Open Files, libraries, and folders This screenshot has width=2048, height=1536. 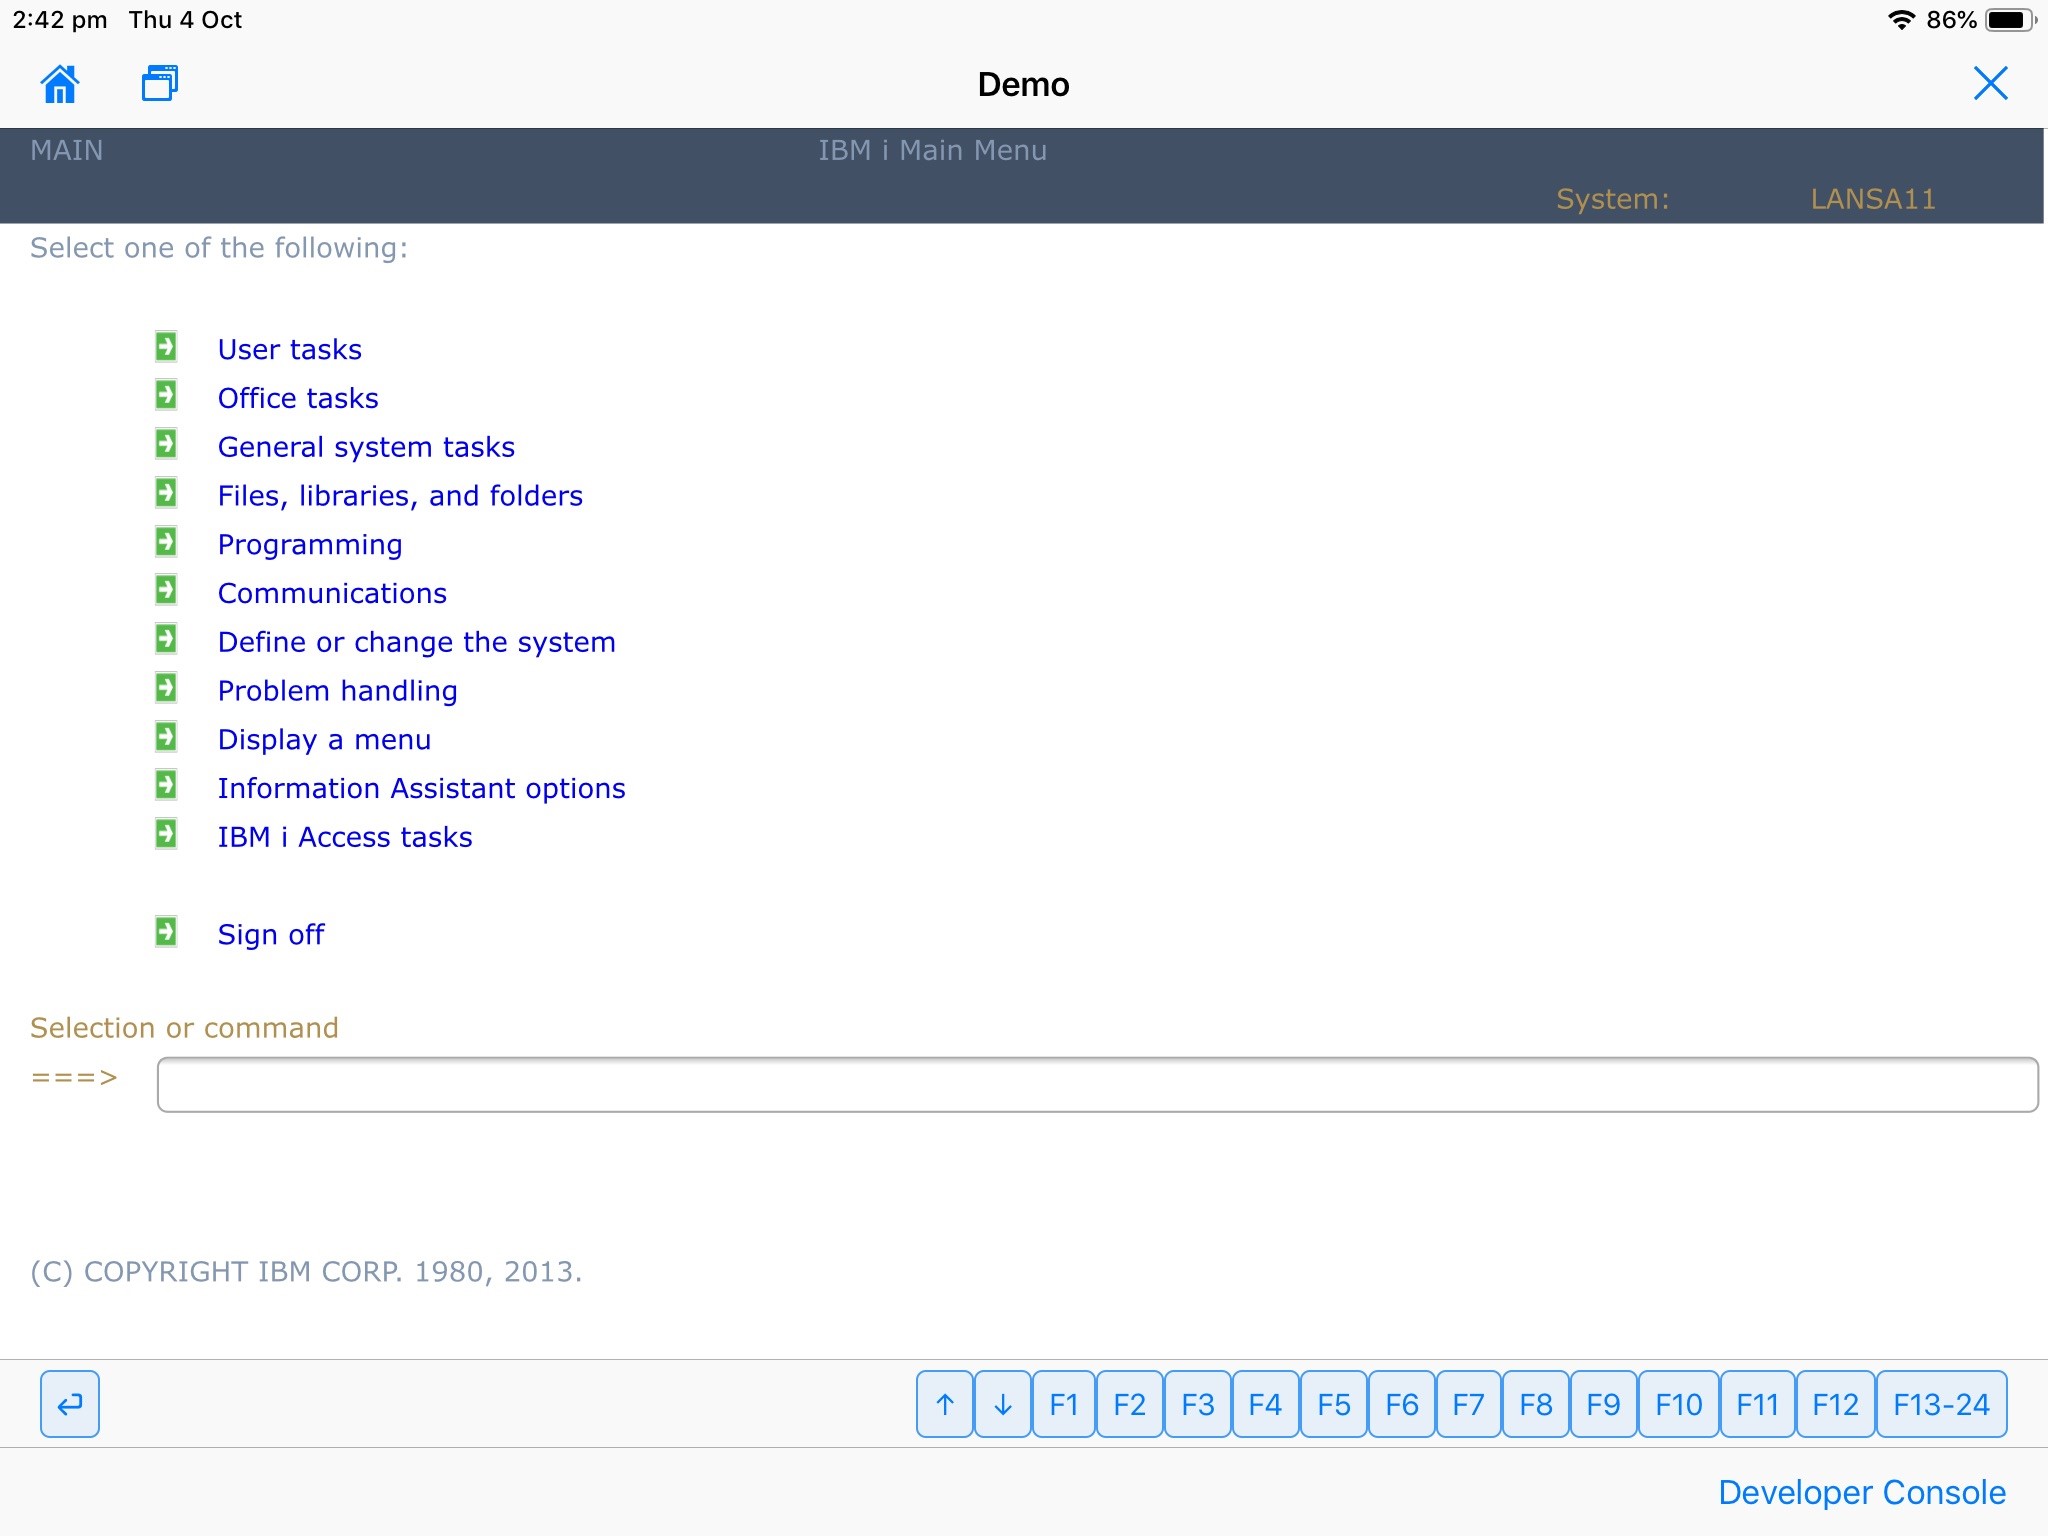point(400,496)
